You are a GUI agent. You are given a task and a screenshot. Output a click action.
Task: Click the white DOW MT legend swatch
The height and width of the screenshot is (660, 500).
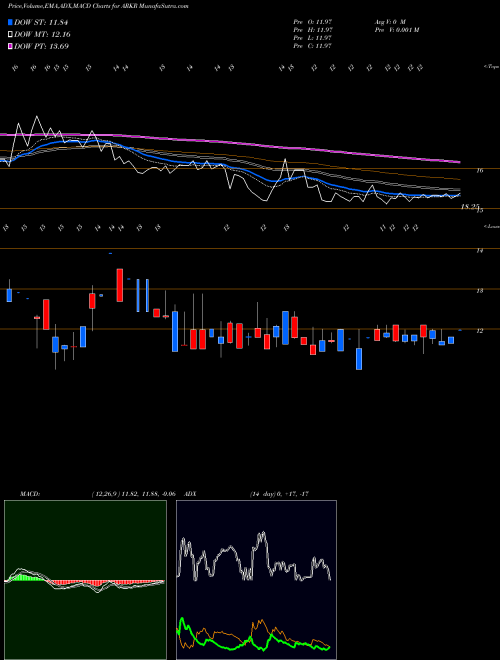[x=11, y=35]
